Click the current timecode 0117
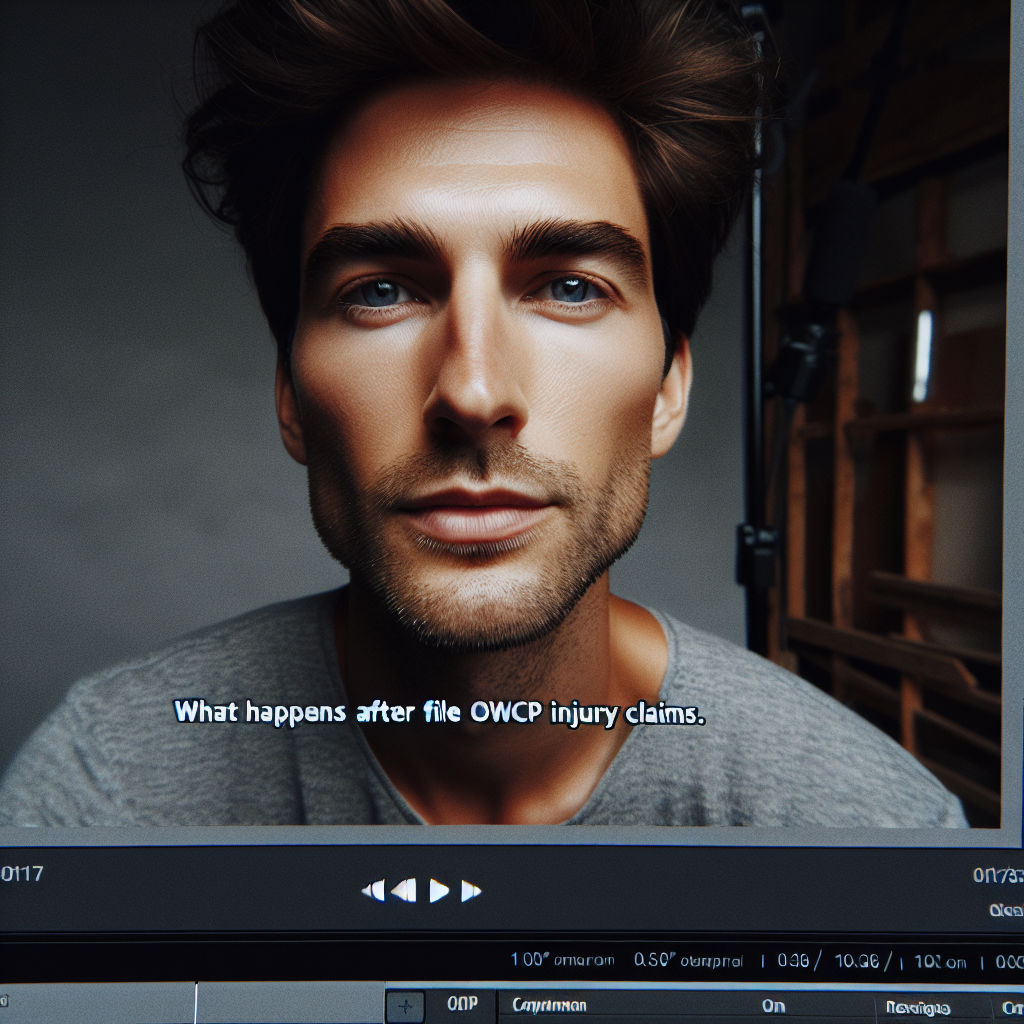The image size is (1024, 1024). pos(22,874)
